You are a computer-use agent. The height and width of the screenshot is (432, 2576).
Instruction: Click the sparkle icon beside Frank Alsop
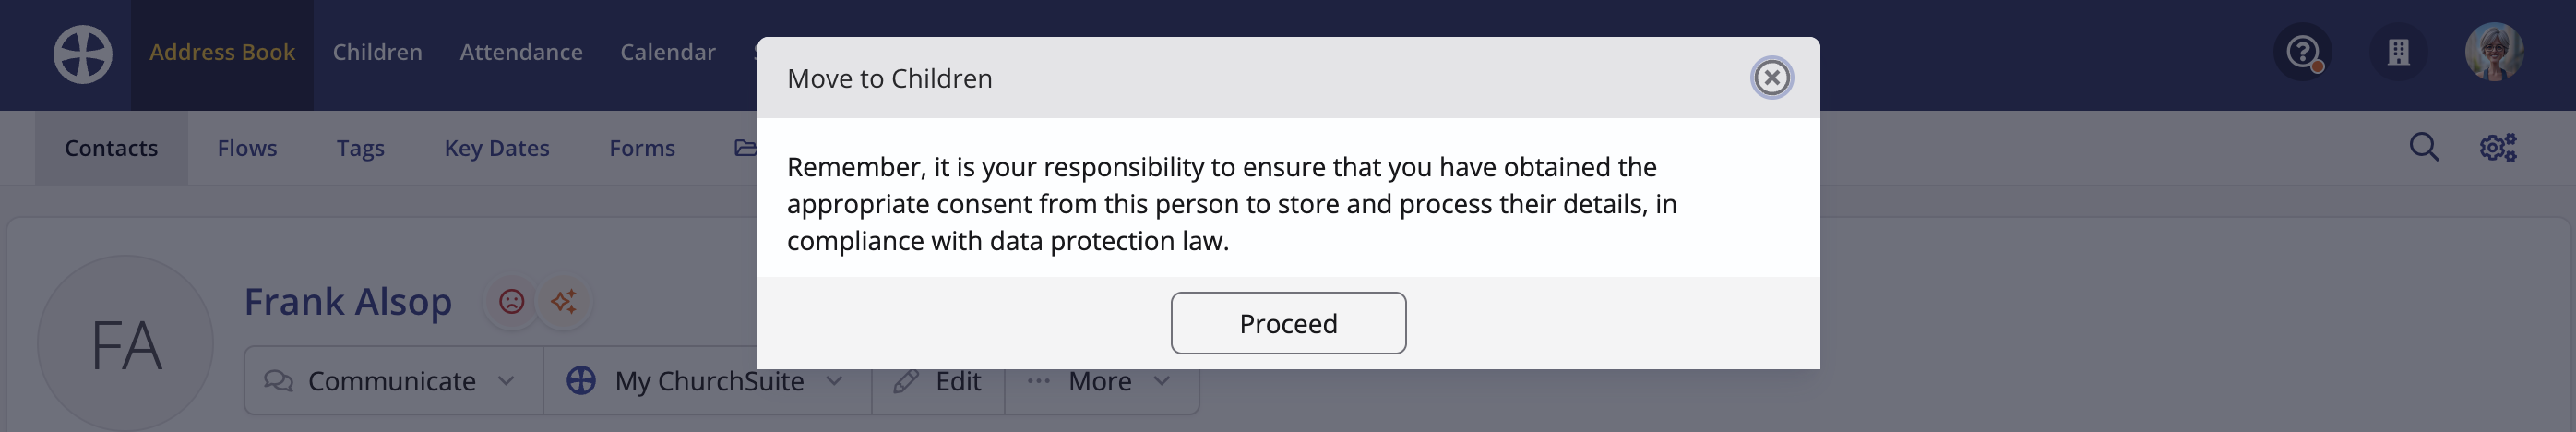click(564, 301)
